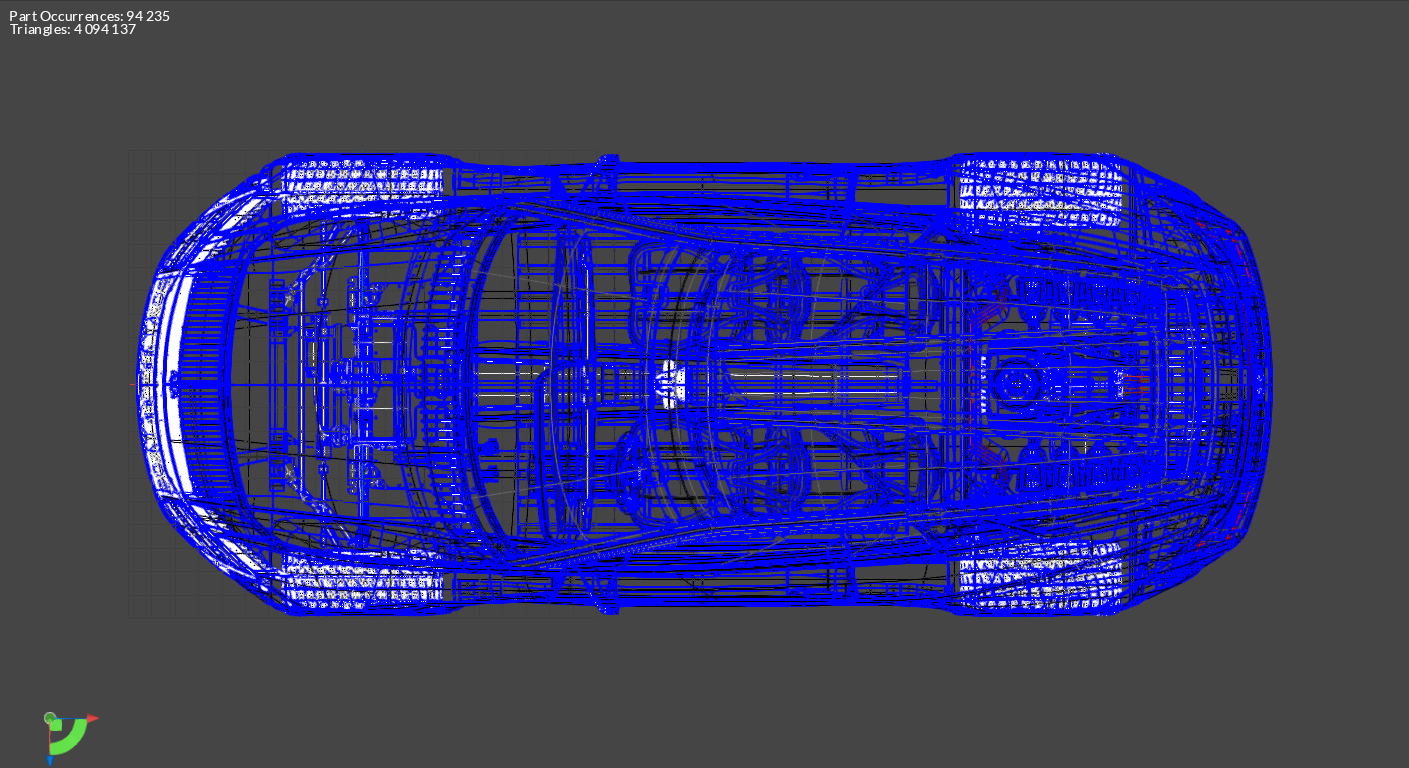
Task: Select the lower-right wheel of the car
Action: [x=1040, y=578]
